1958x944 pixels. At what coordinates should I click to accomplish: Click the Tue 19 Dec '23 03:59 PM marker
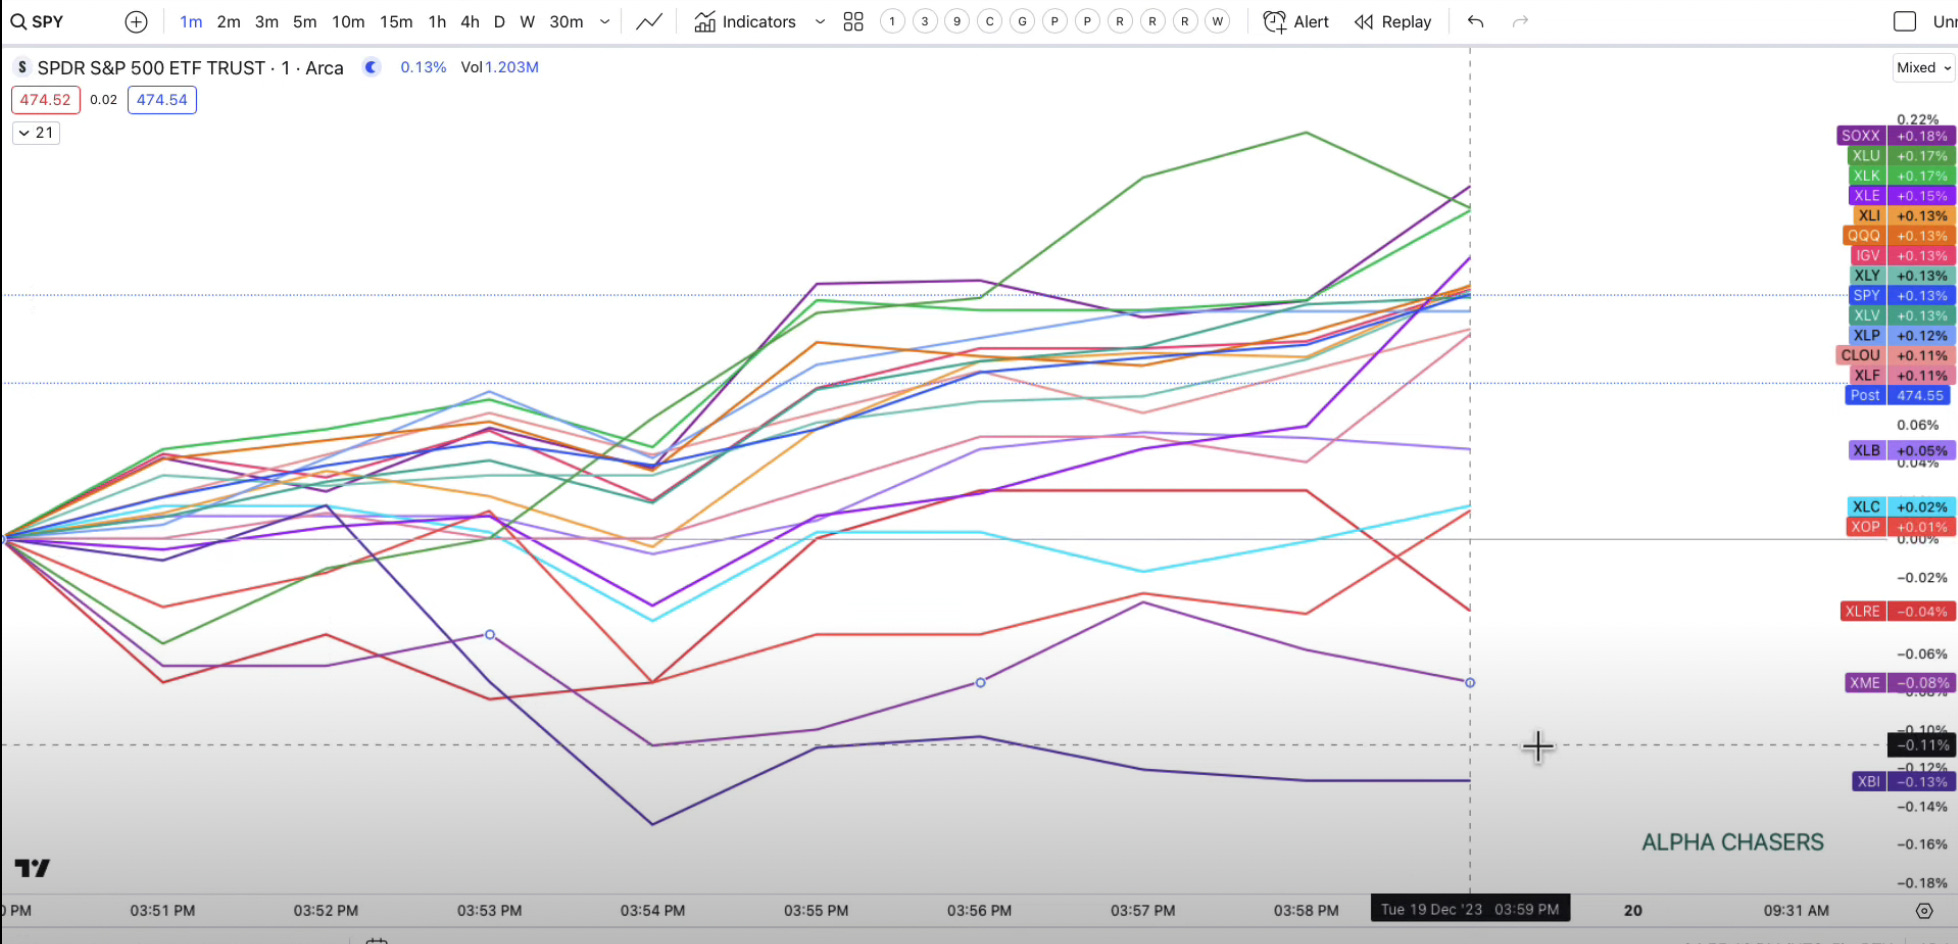tap(1470, 910)
